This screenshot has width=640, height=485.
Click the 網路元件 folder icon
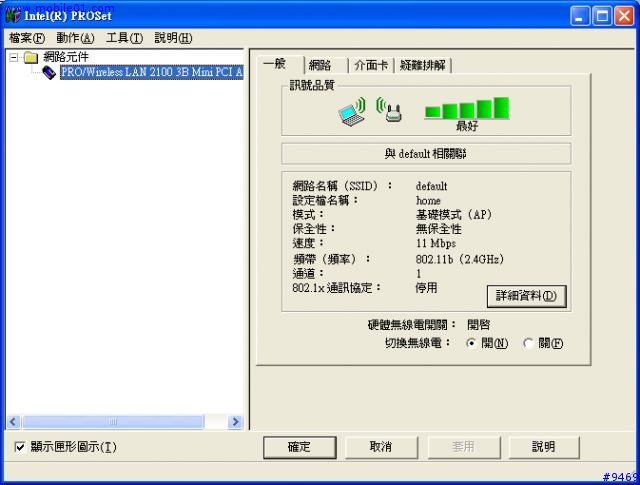coord(31,58)
